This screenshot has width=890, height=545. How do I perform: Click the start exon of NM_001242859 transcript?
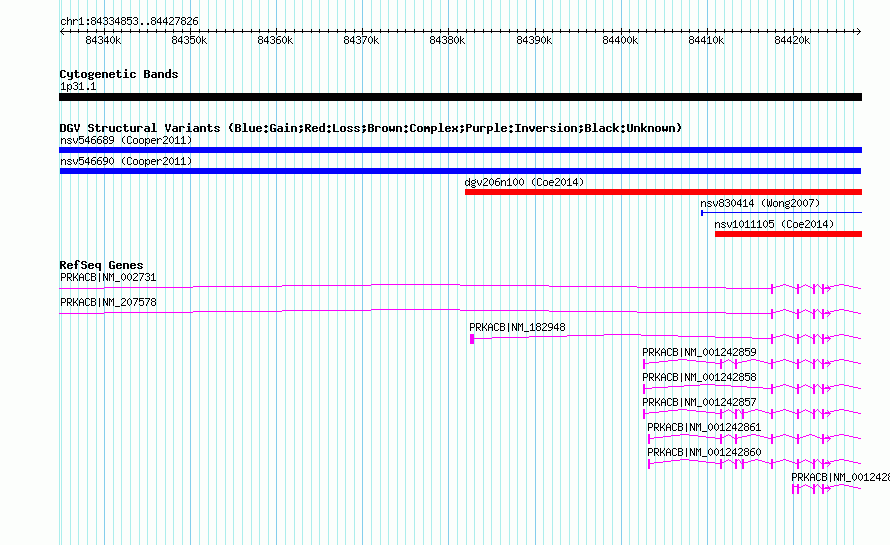point(644,364)
